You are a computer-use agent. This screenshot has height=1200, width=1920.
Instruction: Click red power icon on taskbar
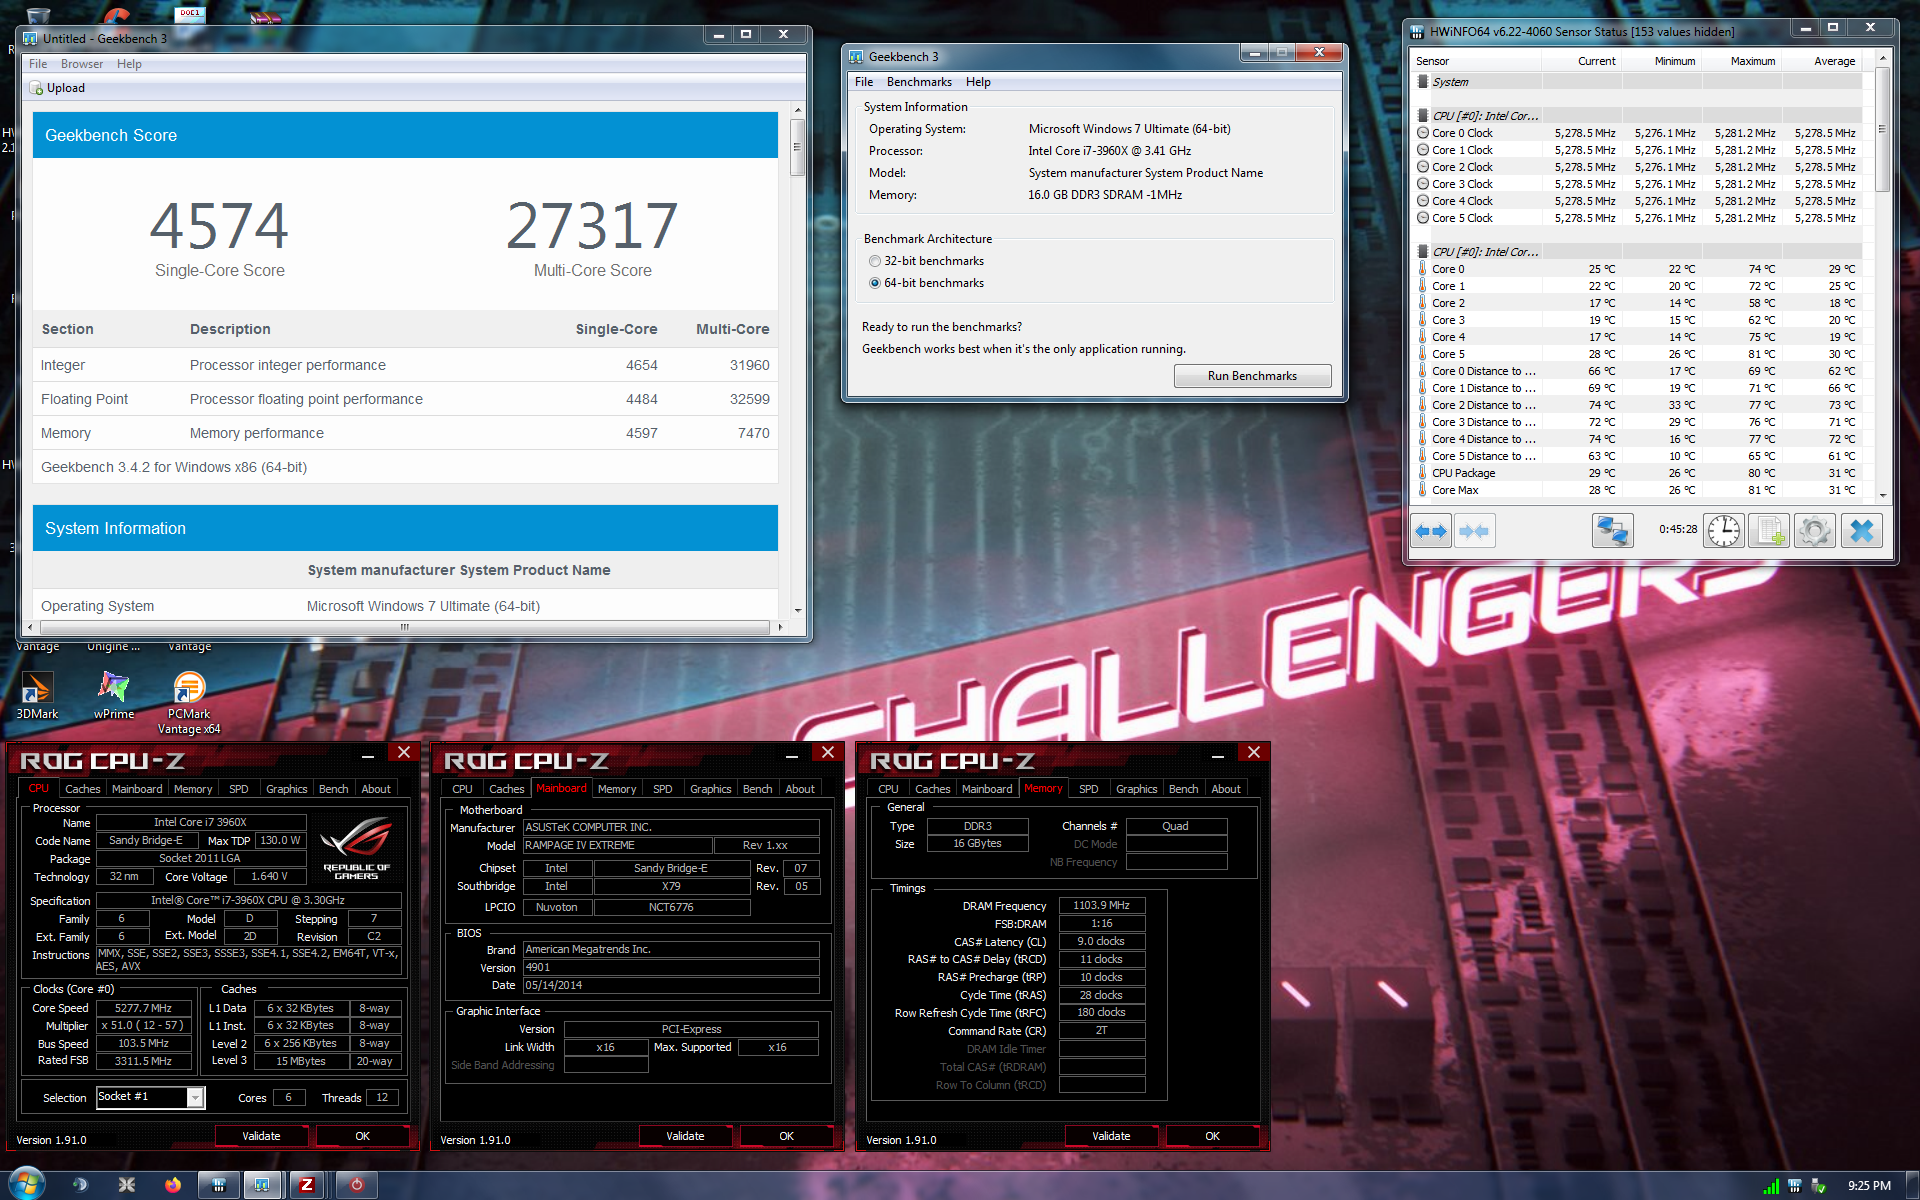(x=357, y=1185)
